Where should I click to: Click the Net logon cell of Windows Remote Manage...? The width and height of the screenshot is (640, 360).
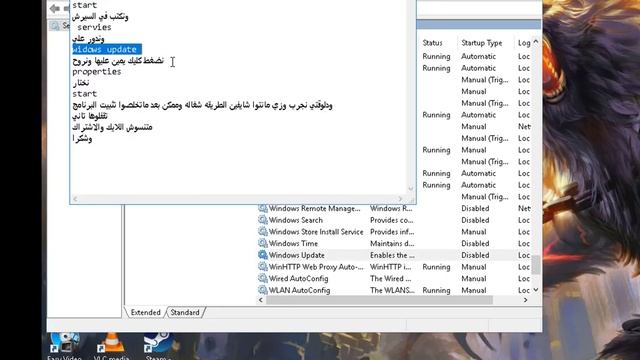coord(524,208)
